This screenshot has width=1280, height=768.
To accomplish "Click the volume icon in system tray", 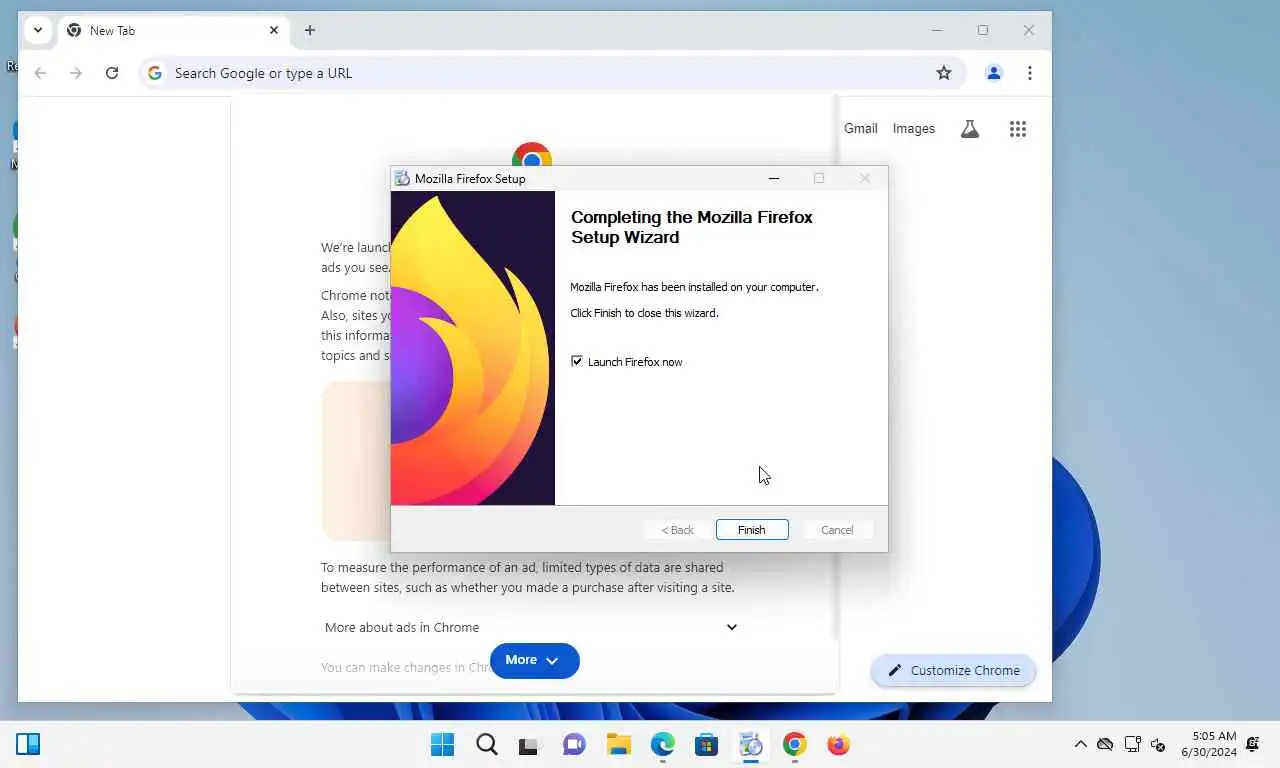I will (x=1158, y=745).
